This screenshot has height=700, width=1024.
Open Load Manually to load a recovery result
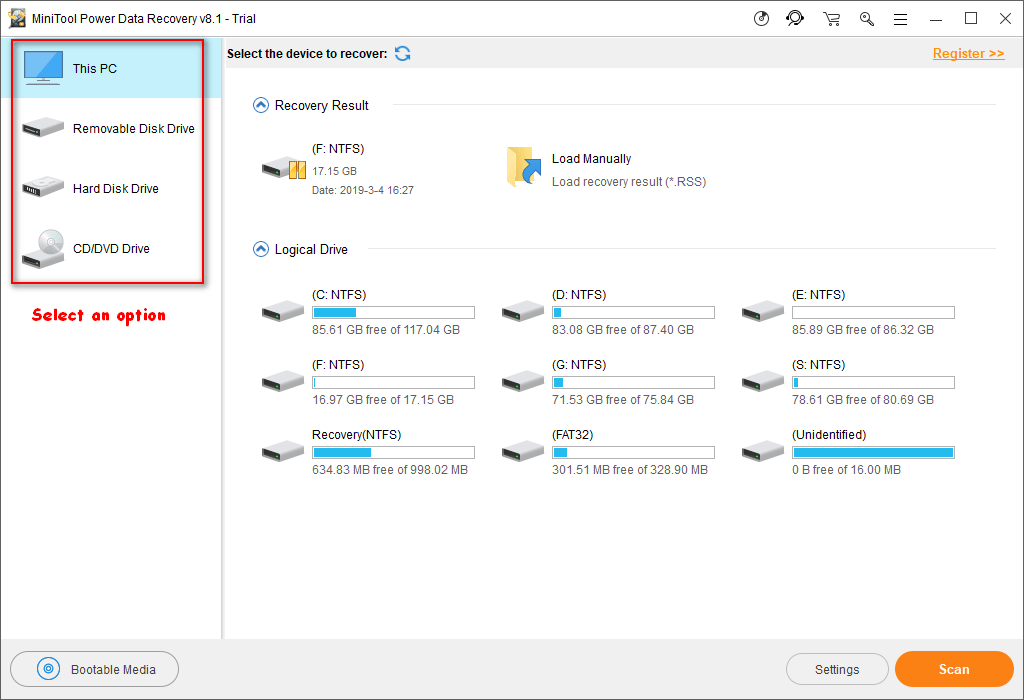[591, 158]
